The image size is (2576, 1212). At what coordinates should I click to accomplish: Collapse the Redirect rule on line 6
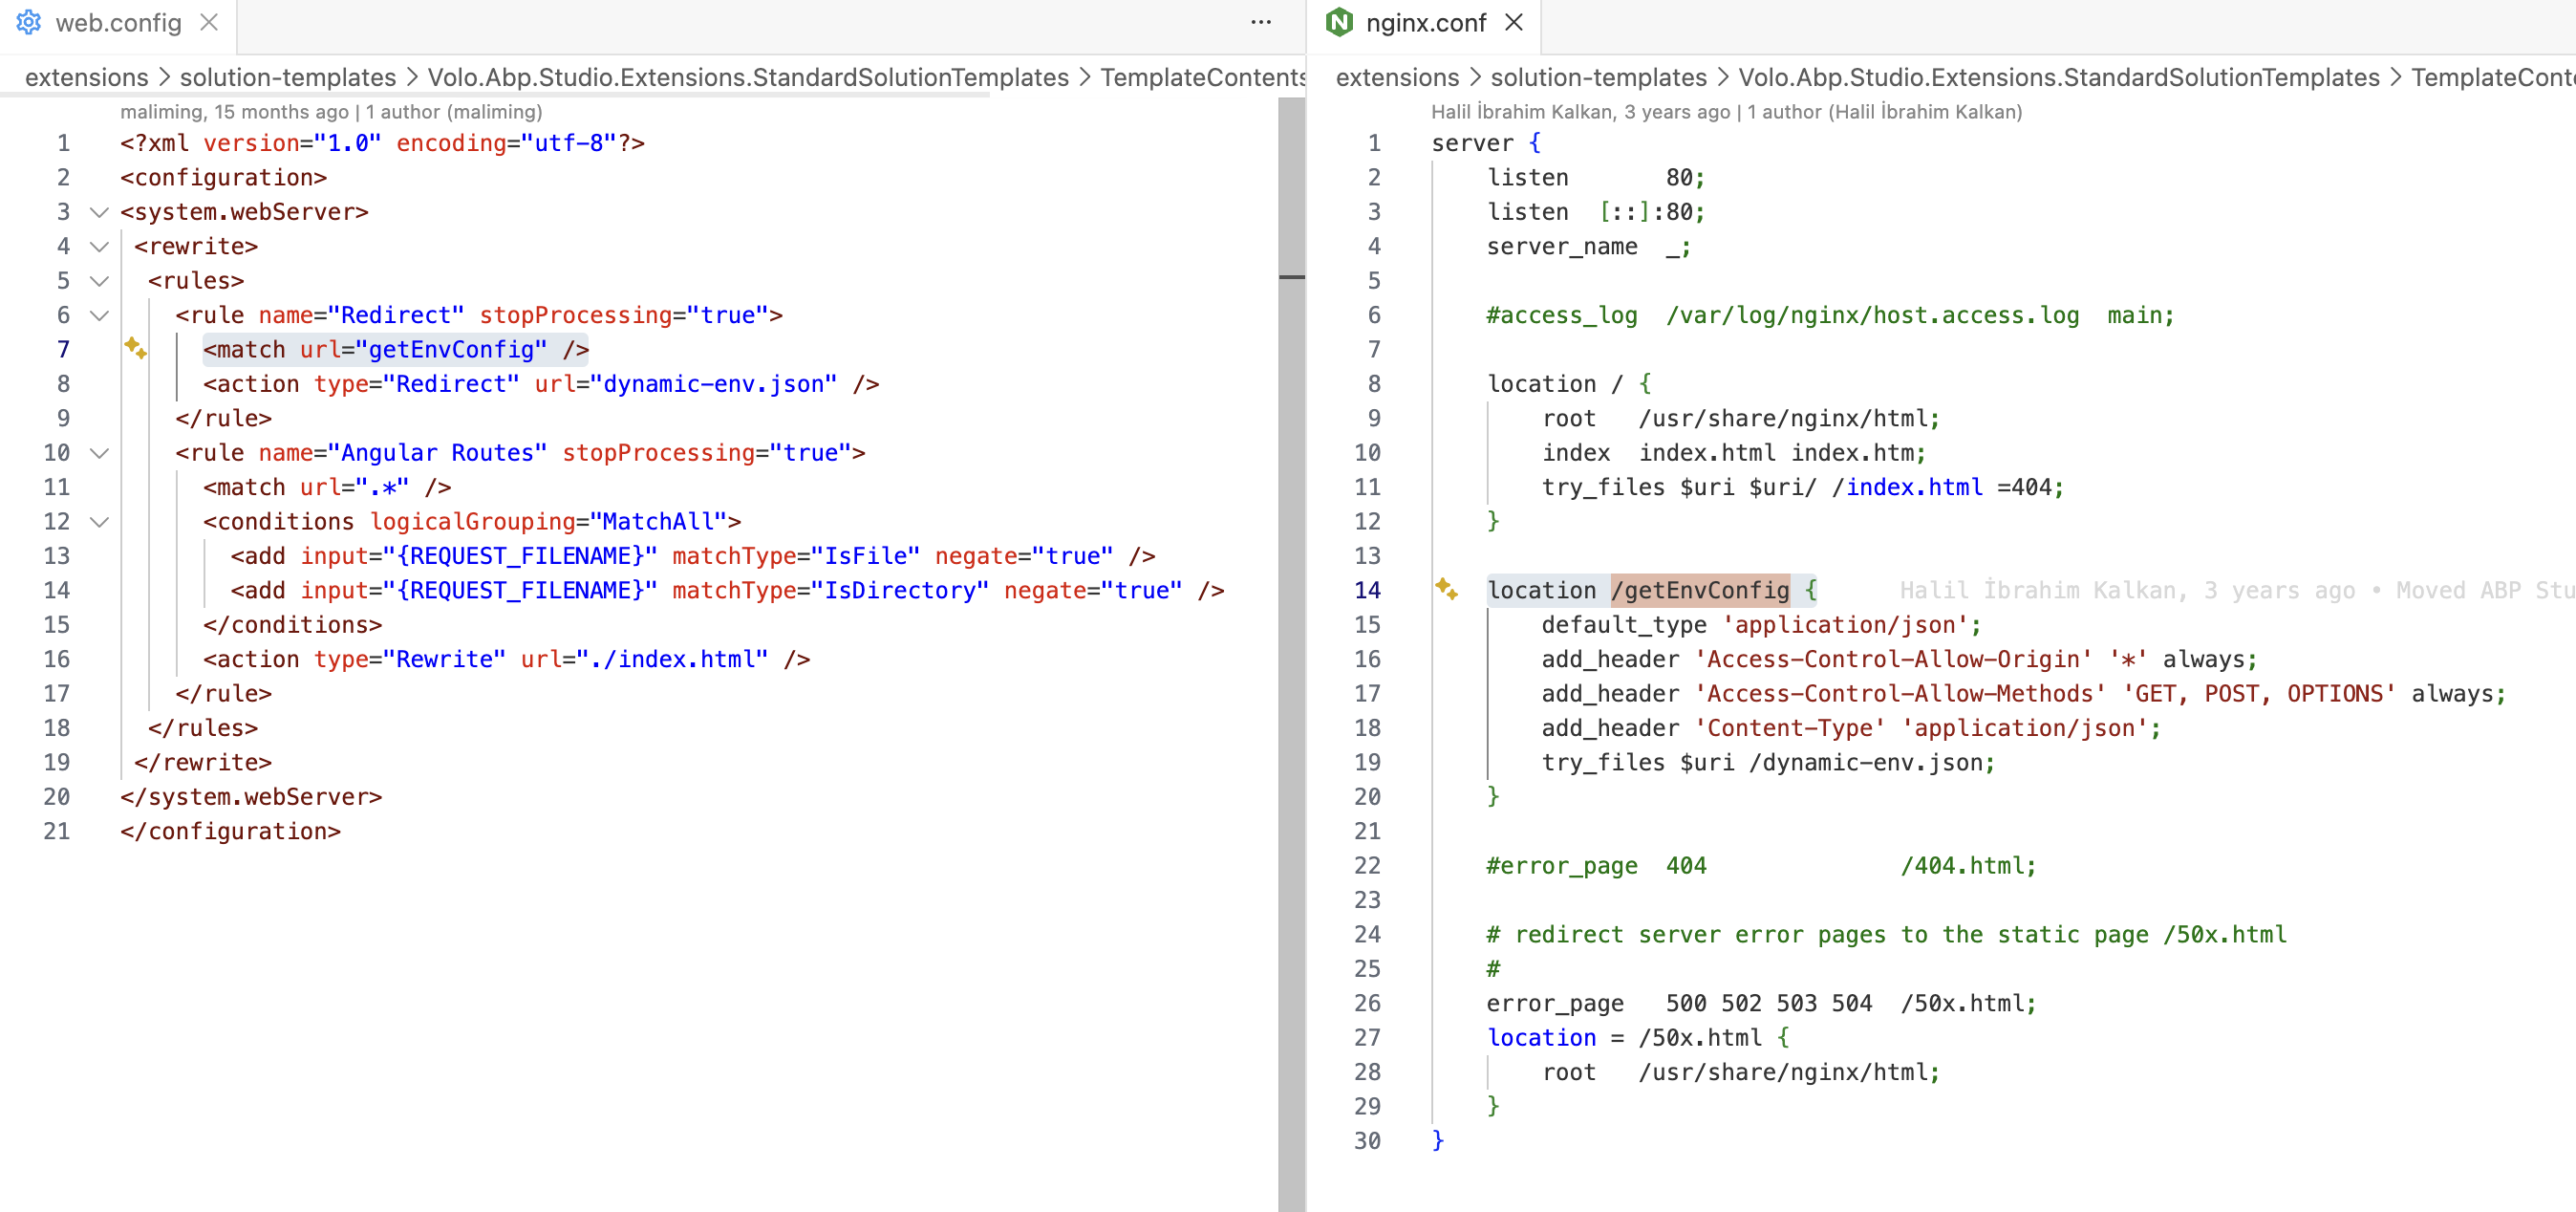coord(99,315)
